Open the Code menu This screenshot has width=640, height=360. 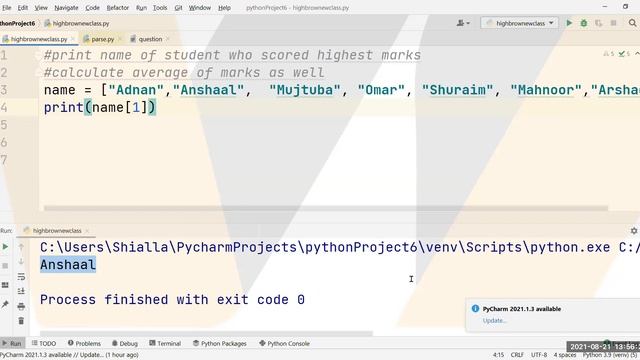[92, 7]
